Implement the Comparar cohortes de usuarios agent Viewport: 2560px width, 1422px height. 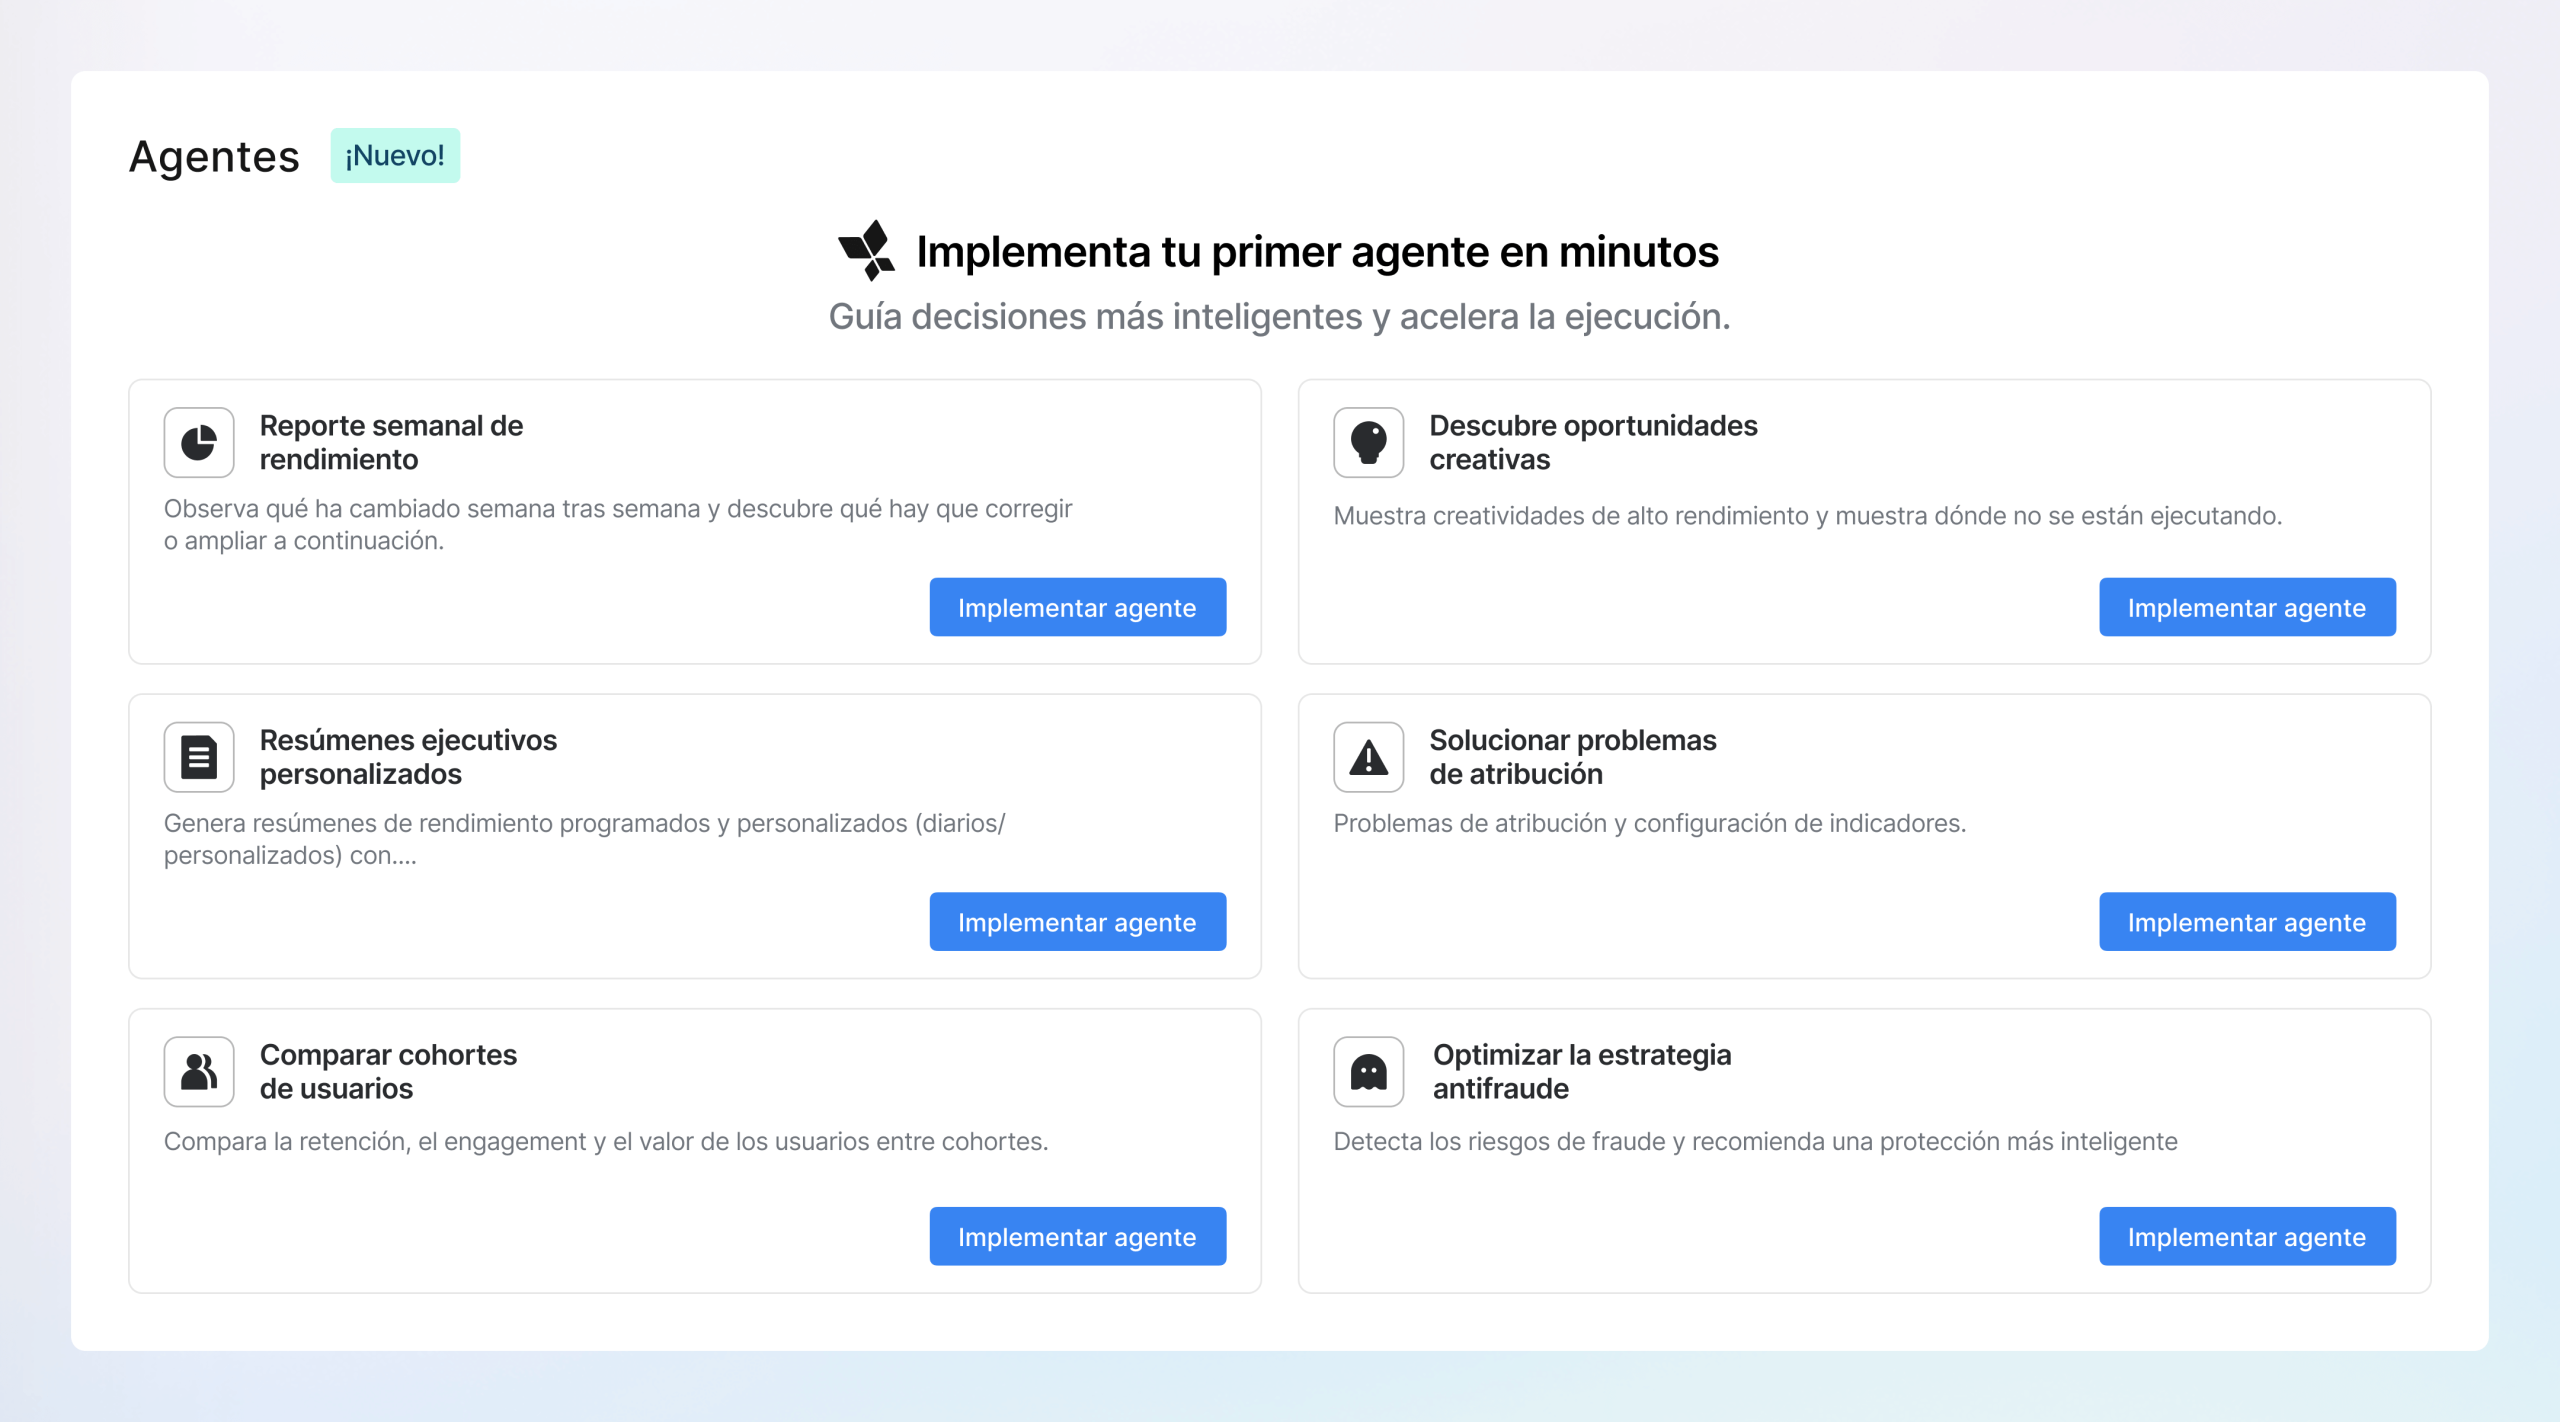1077,1236
